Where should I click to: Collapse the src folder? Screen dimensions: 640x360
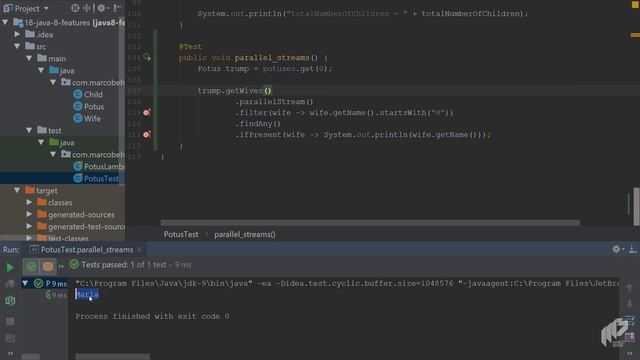click(x=17, y=46)
